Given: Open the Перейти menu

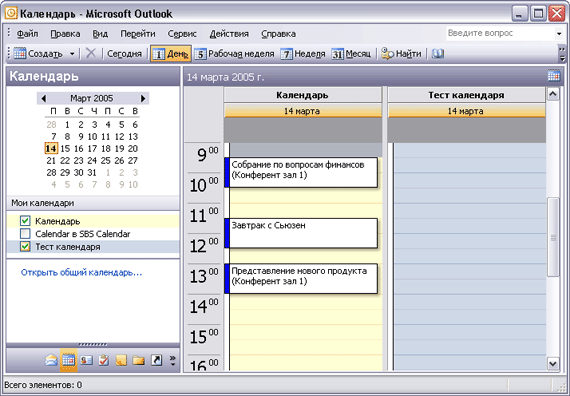Looking at the screenshot, I should (x=138, y=34).
